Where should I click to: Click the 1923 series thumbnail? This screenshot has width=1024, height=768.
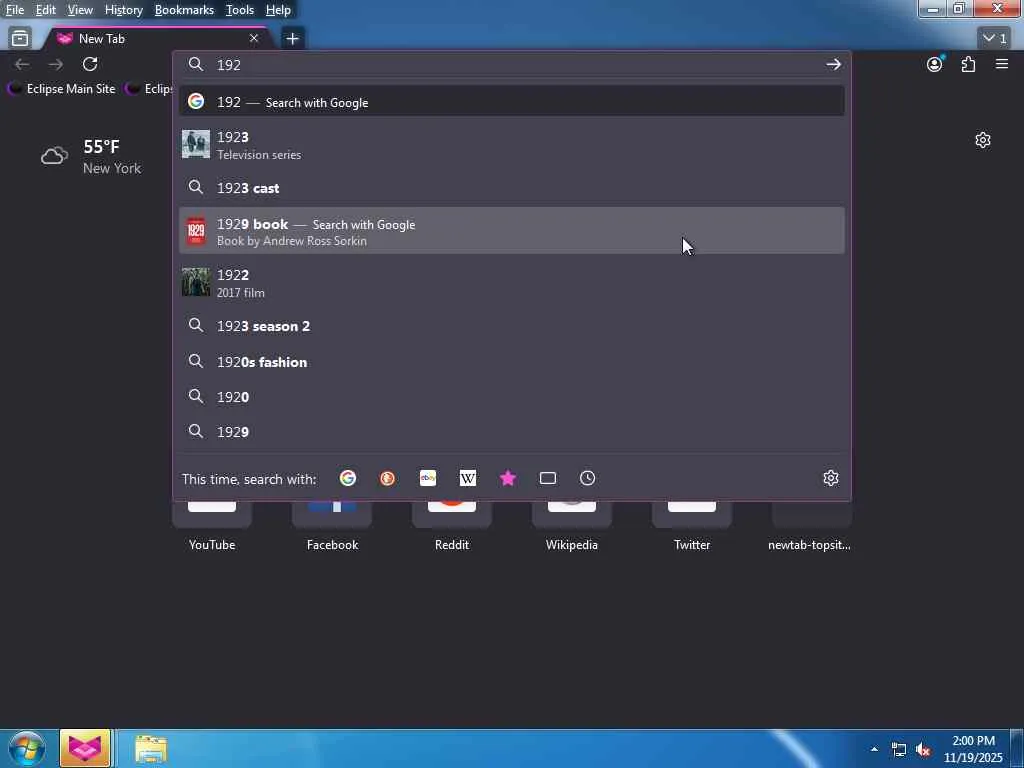(196, 144)
